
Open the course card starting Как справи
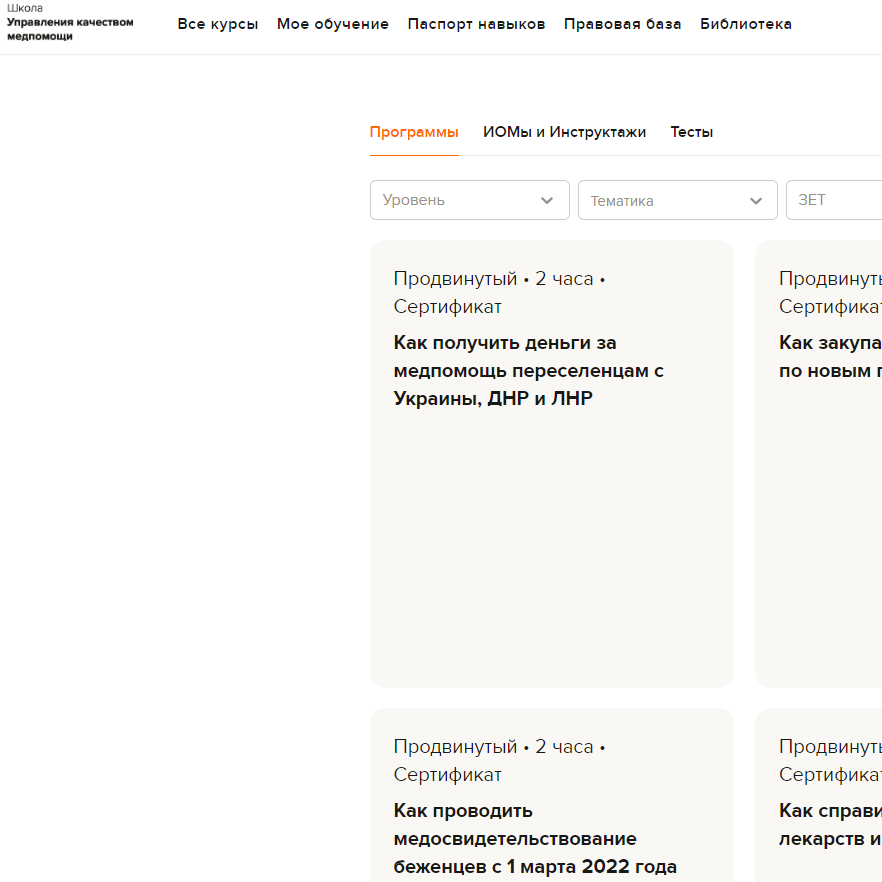click(x=818, y=795)
